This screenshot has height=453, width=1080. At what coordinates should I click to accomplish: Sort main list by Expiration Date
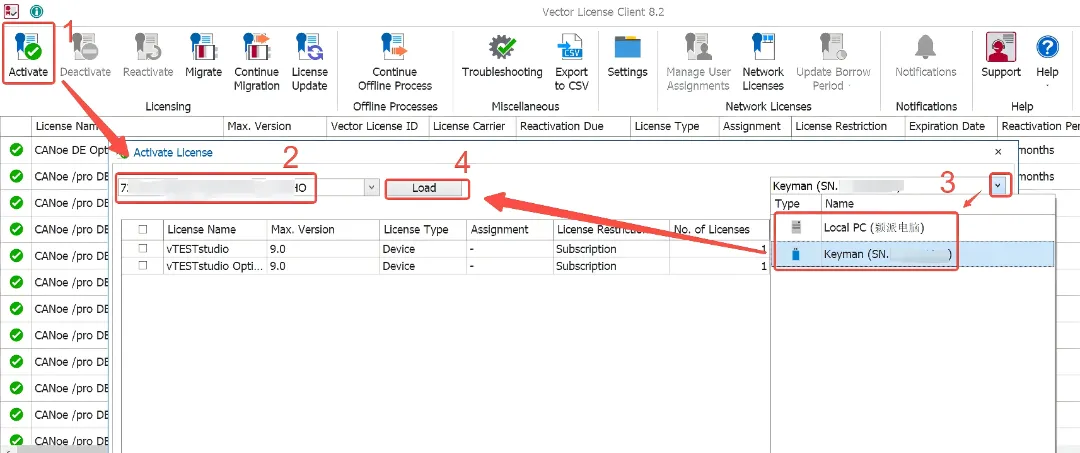951,126
